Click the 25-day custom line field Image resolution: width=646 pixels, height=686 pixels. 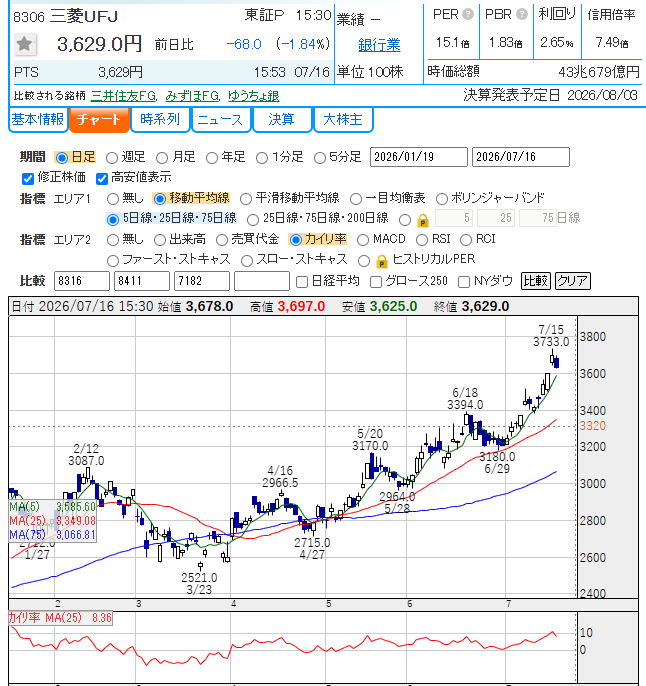[x=496, y=218]
